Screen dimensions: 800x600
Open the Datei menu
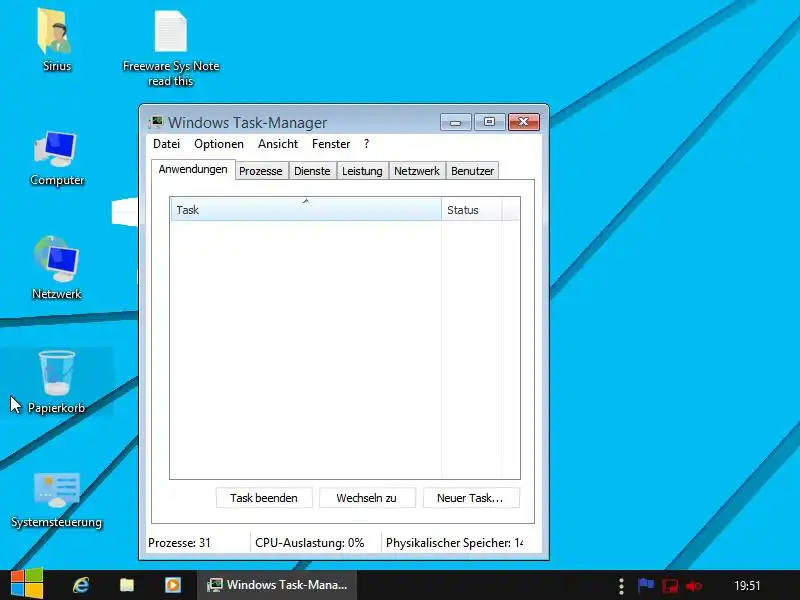point(166,144)
